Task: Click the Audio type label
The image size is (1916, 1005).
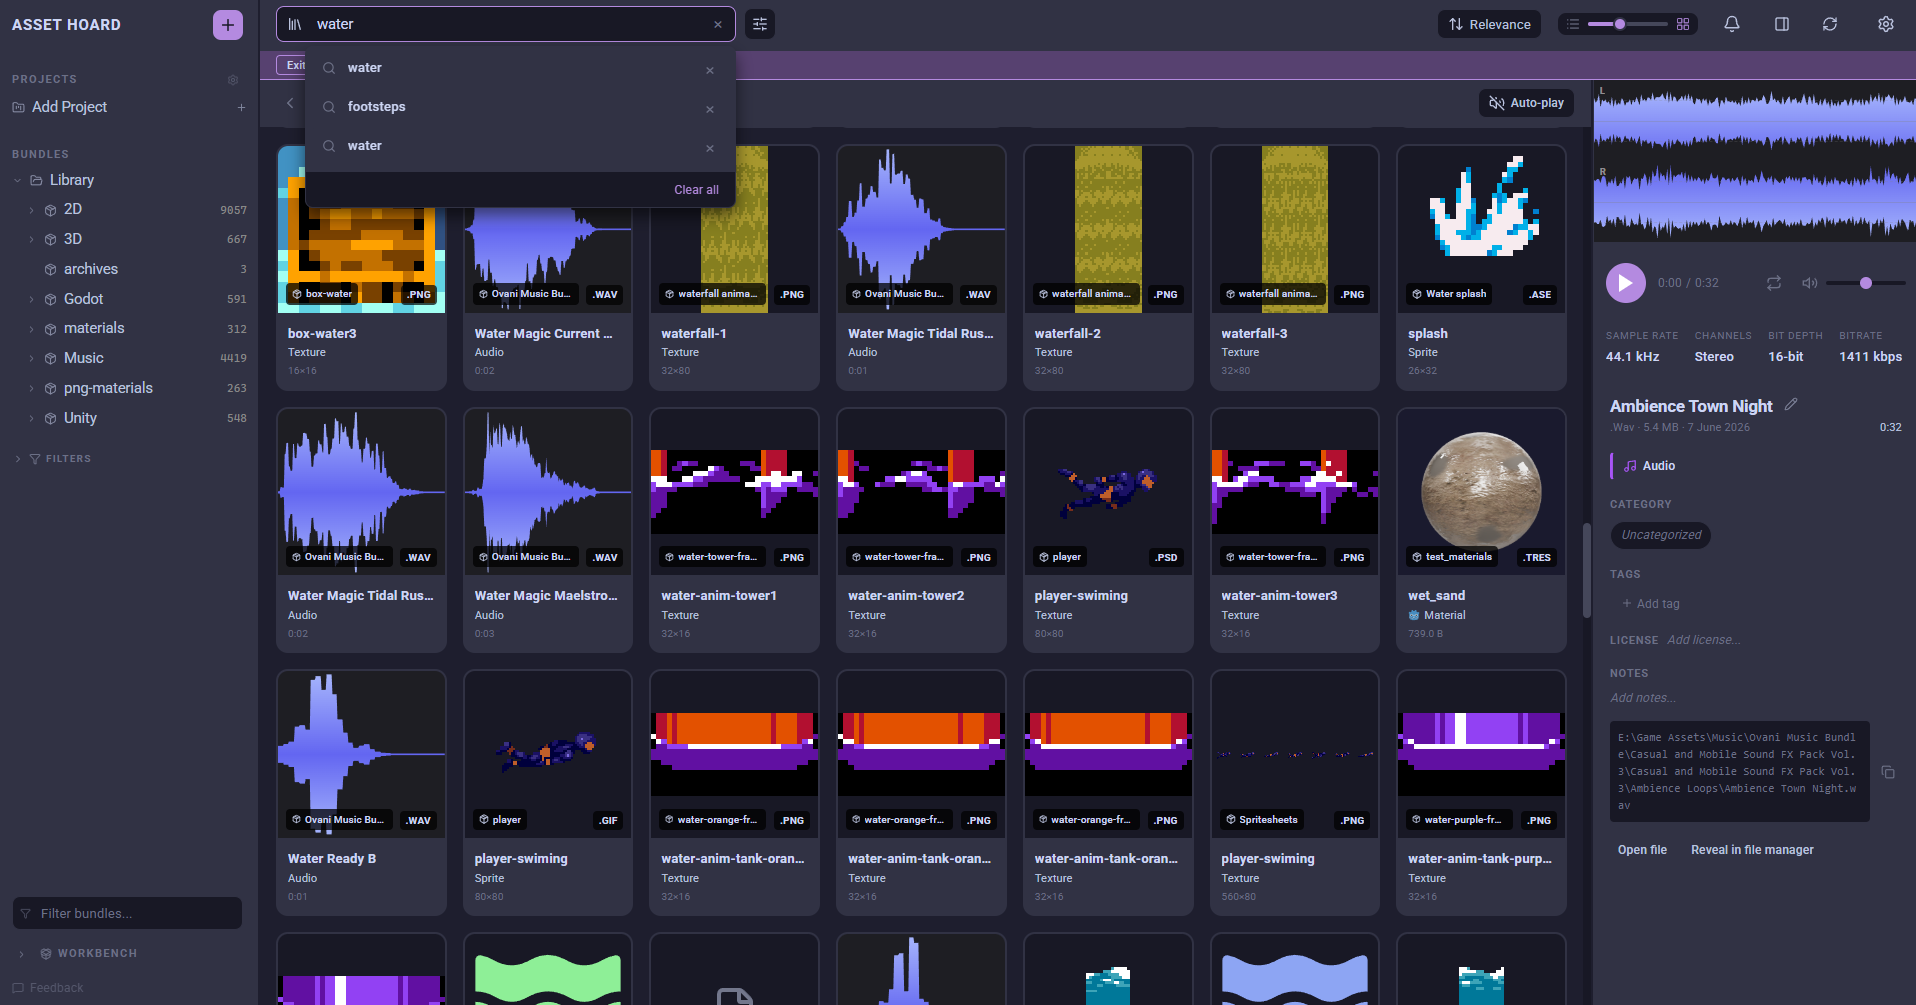Action: 1658,466
